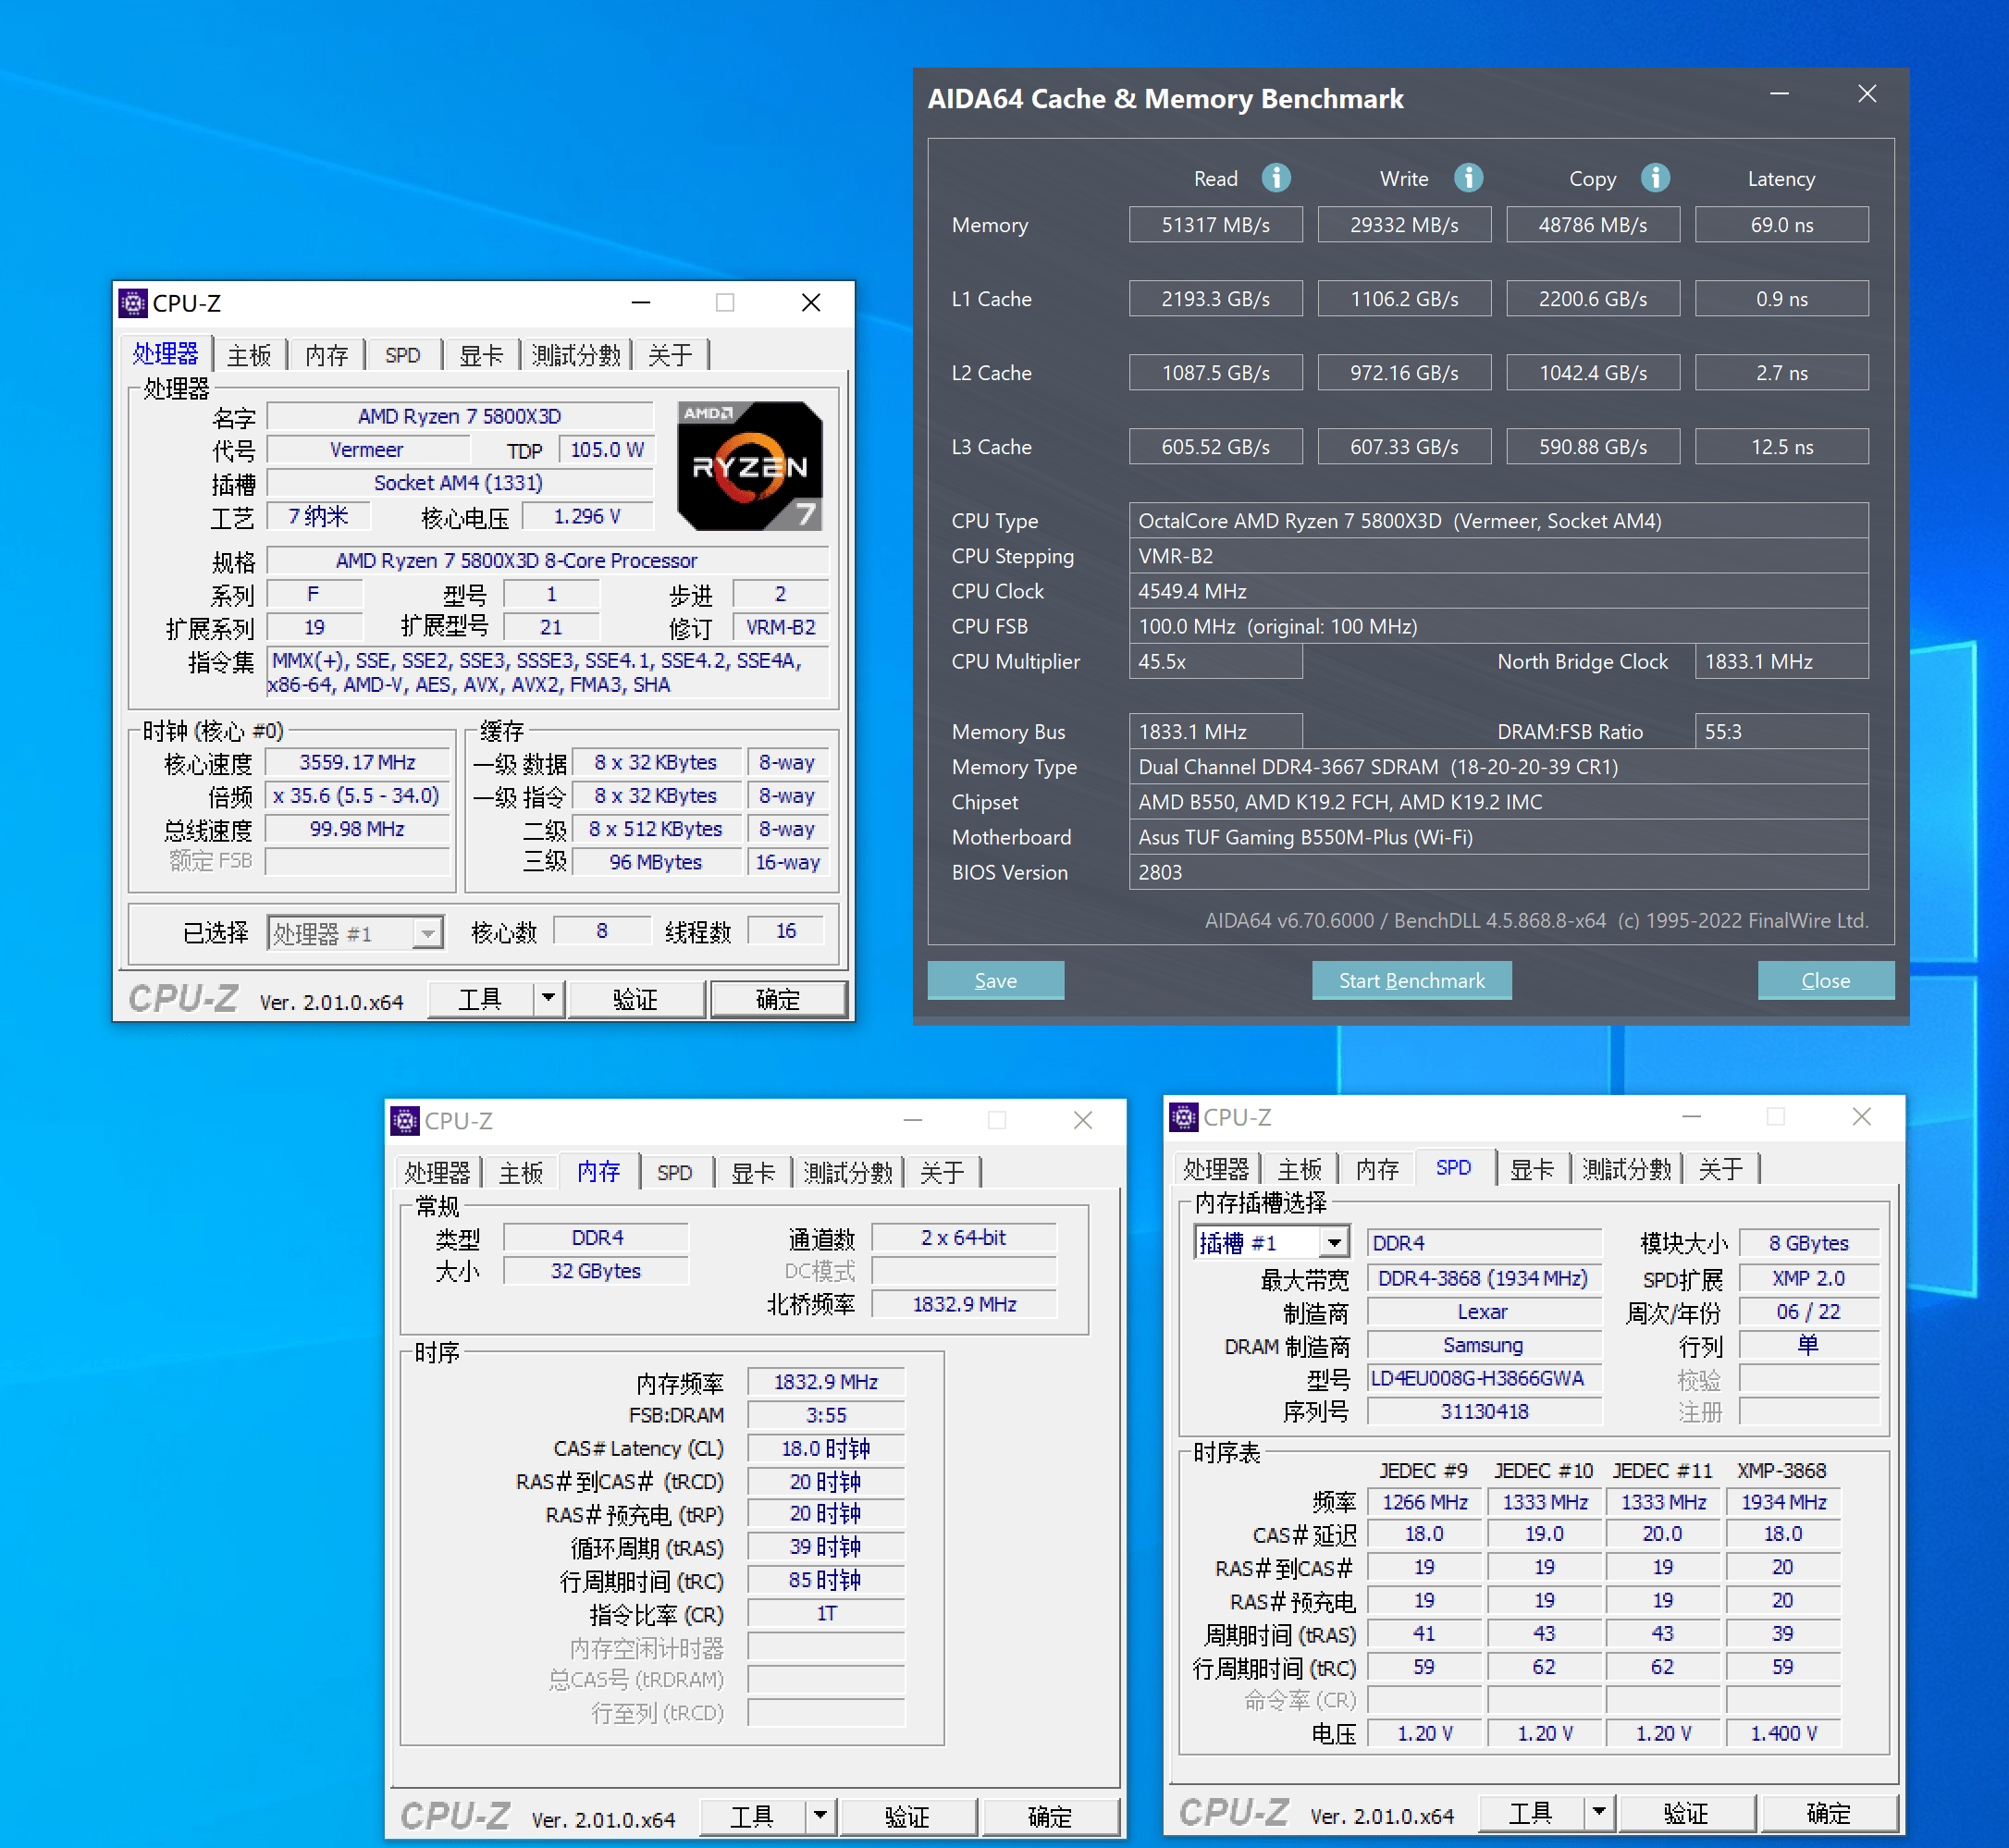Click Save button in AIDA64

(996, 980)
